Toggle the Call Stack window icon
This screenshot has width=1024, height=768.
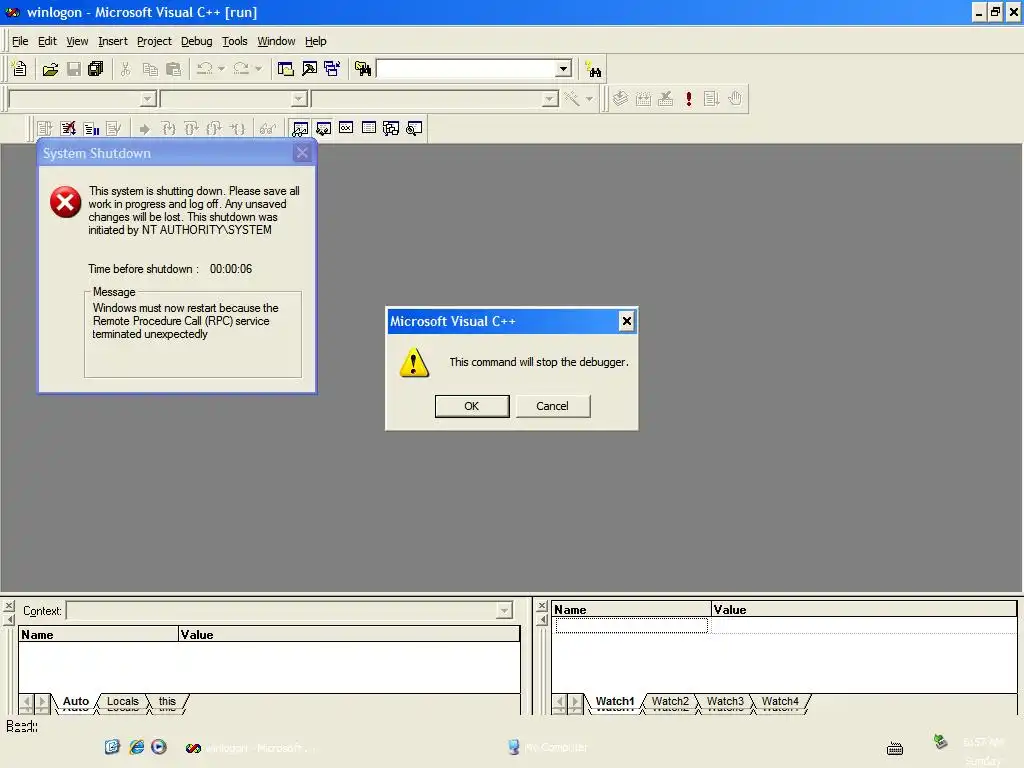tap(391, 128)
